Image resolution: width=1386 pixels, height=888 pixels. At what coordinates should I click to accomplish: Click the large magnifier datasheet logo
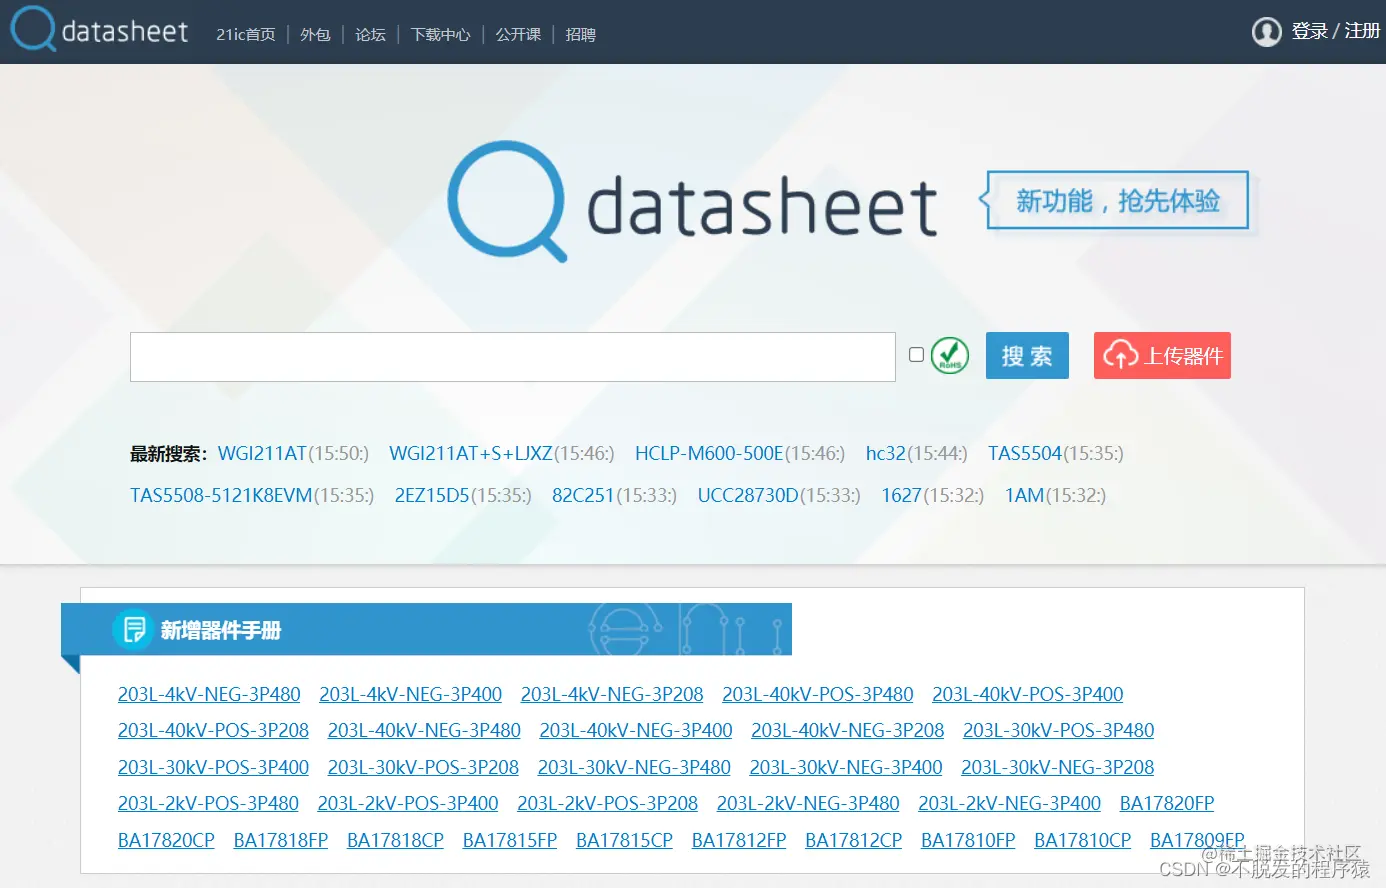point(692,202)
